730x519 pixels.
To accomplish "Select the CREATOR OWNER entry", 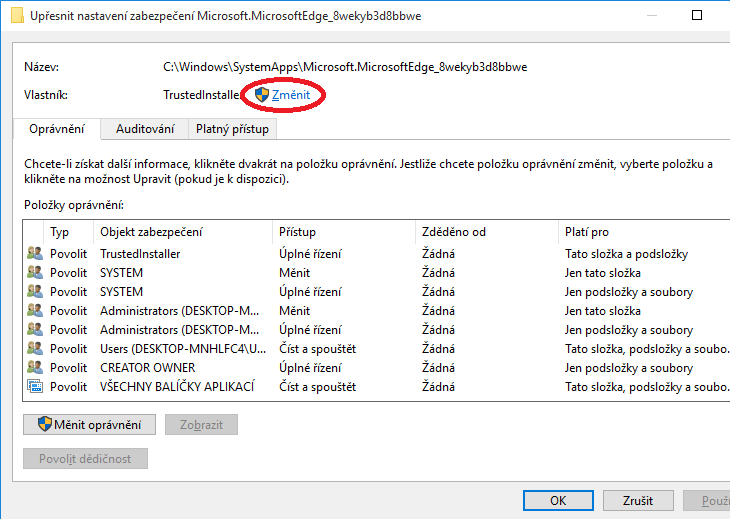I will [x=377, y=368].
